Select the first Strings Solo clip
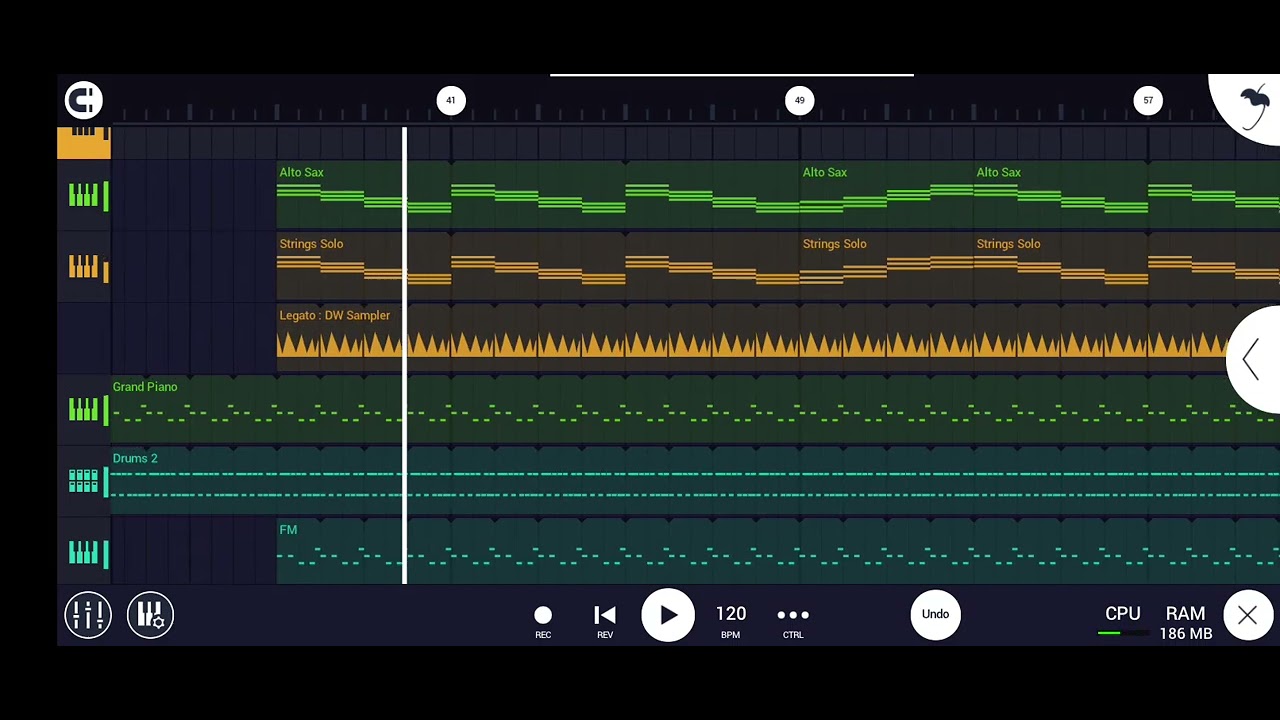This screenshot has height=720, width=1280. click(538, 267)
